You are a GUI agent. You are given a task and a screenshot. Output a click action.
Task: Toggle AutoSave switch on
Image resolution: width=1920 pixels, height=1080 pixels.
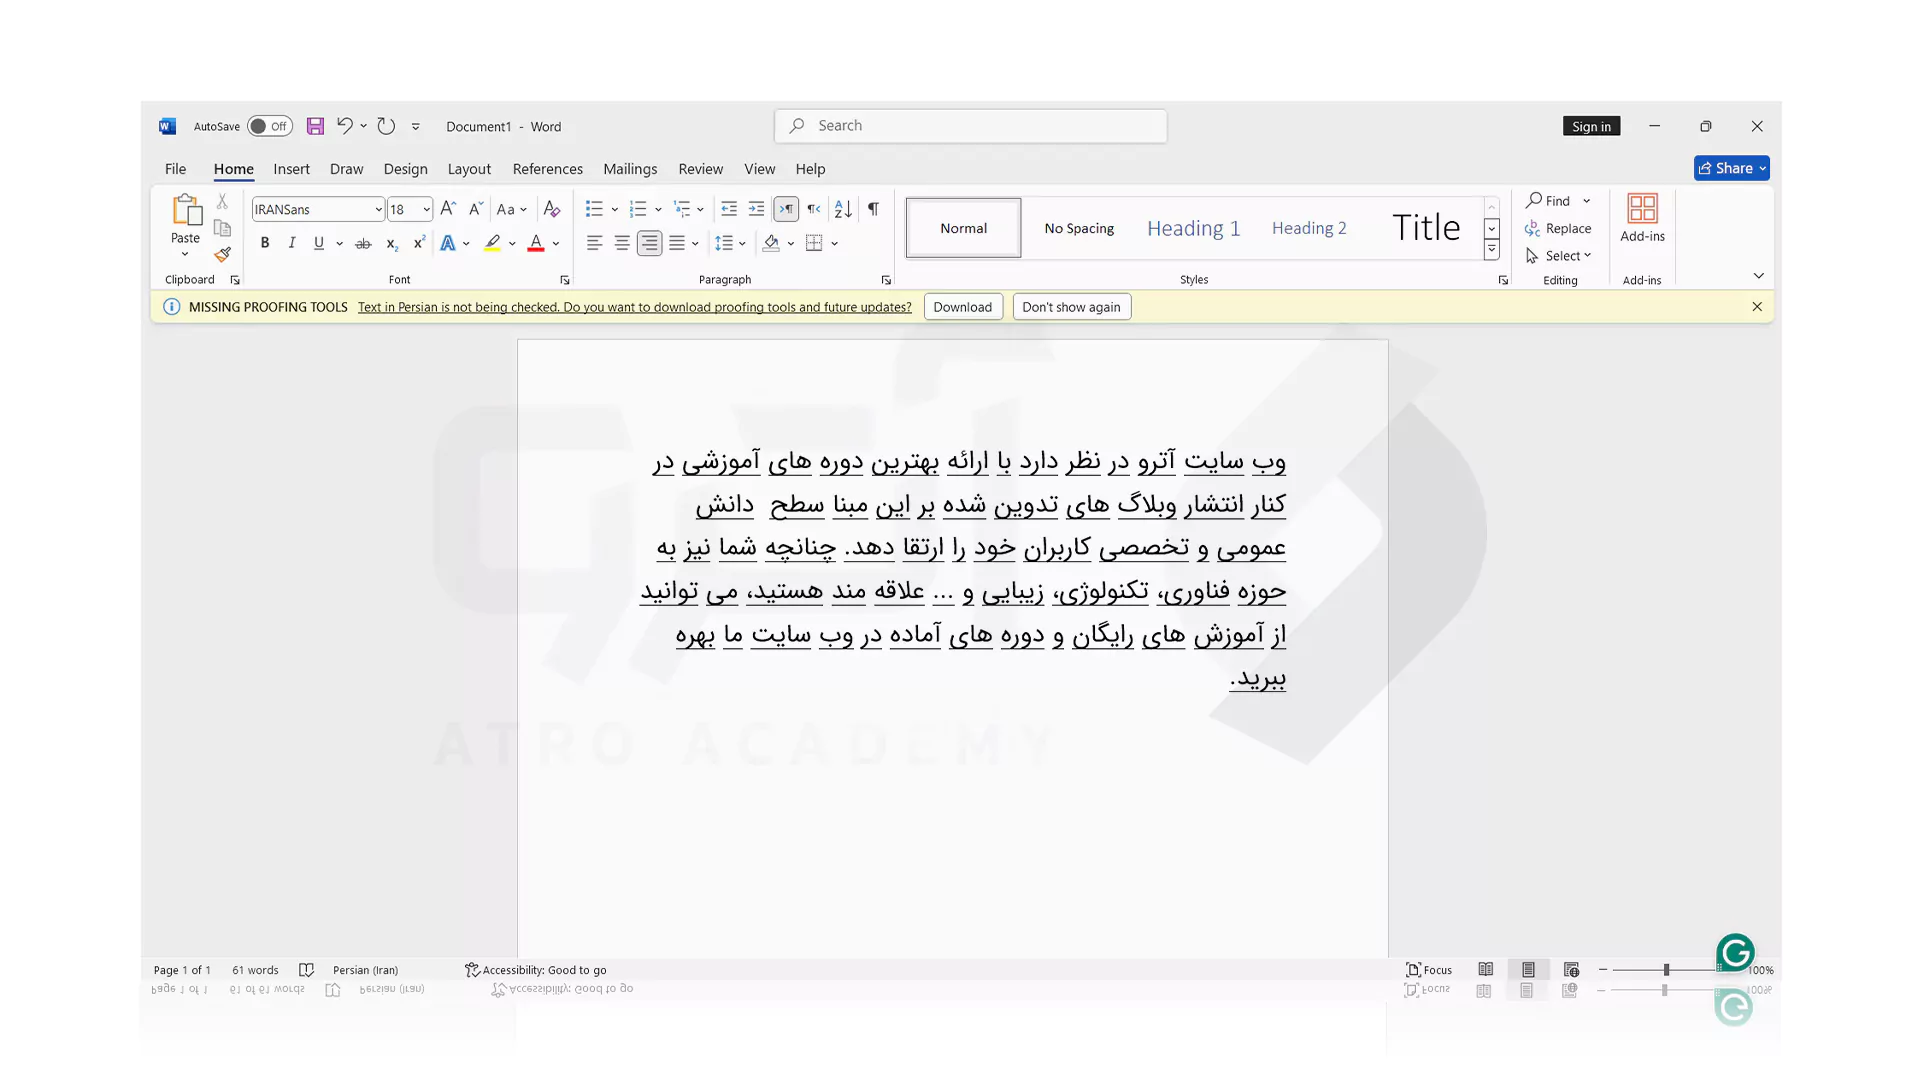click(269, 126)
